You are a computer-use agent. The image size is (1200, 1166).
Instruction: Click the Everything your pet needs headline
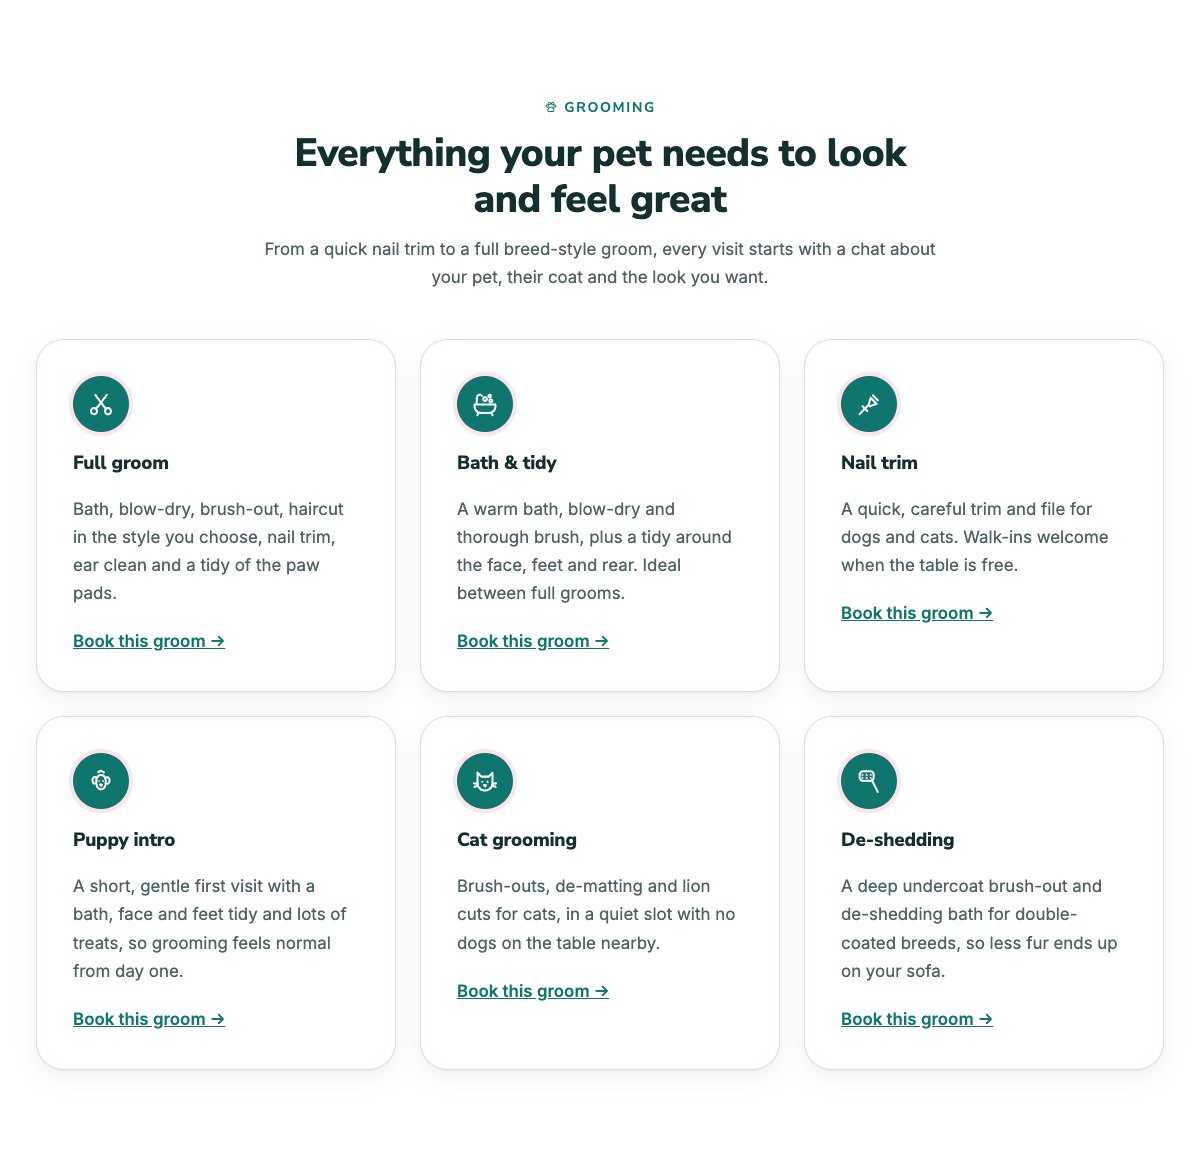click(x=600, y=176)
